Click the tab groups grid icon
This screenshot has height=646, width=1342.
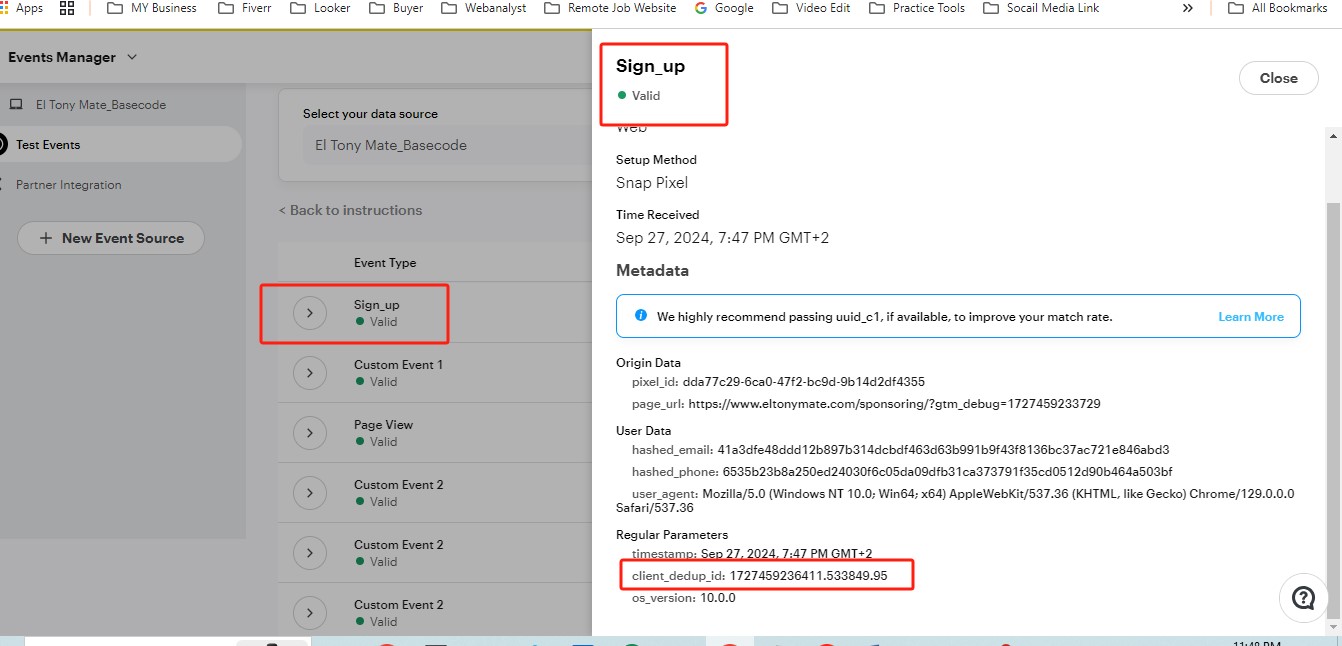[x=68, y=8]
